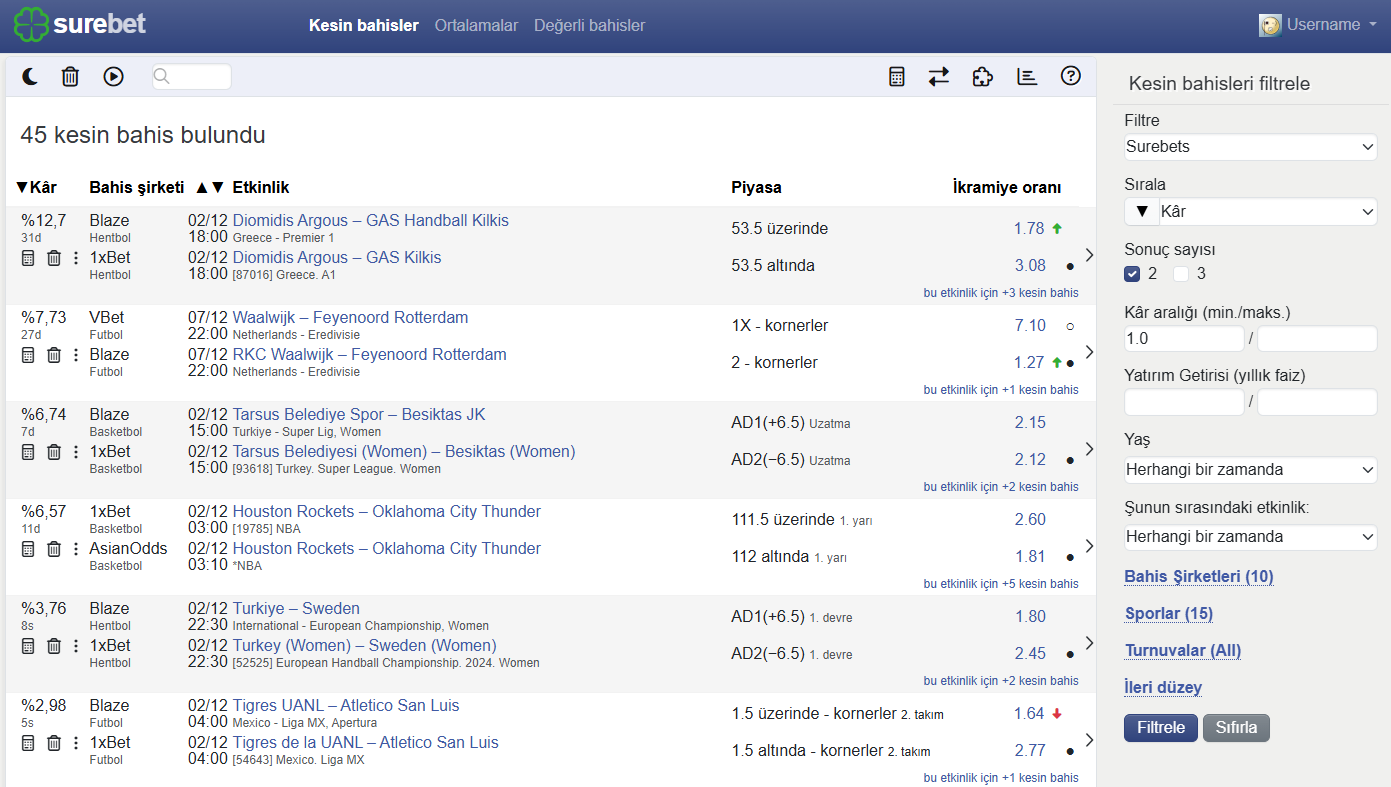
Task: Focus the maximum Kâr aralığı field
Action: coord(1317,339)
